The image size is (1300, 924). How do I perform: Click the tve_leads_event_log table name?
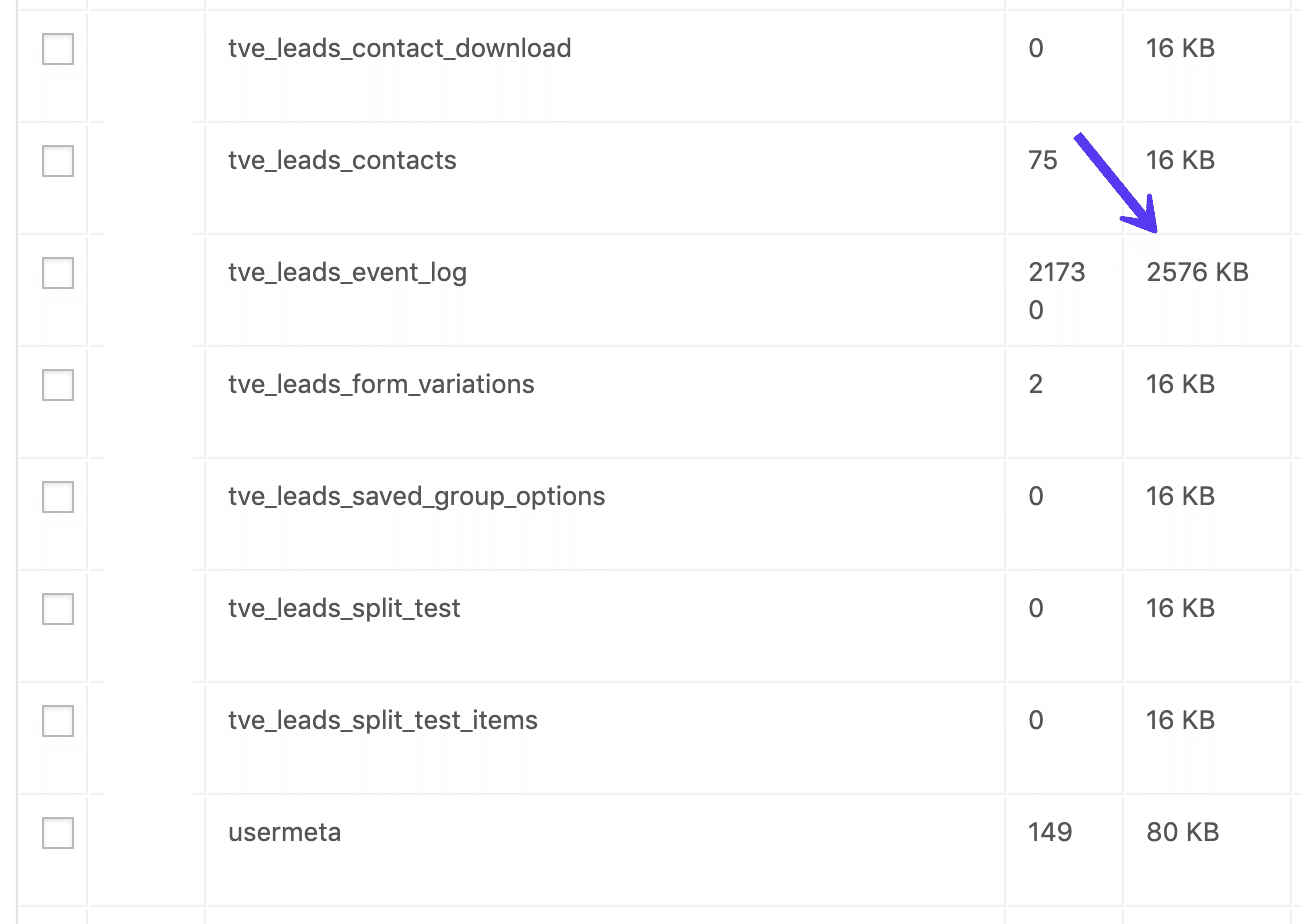[347, 272]
